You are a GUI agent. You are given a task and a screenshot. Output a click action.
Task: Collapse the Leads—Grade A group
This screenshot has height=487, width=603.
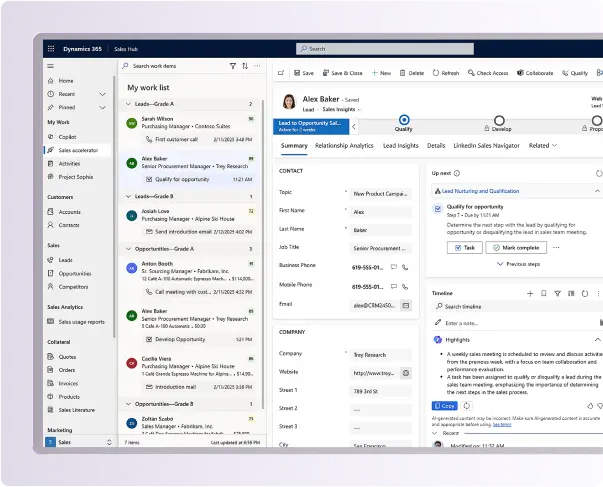click(x=128, y=104)
